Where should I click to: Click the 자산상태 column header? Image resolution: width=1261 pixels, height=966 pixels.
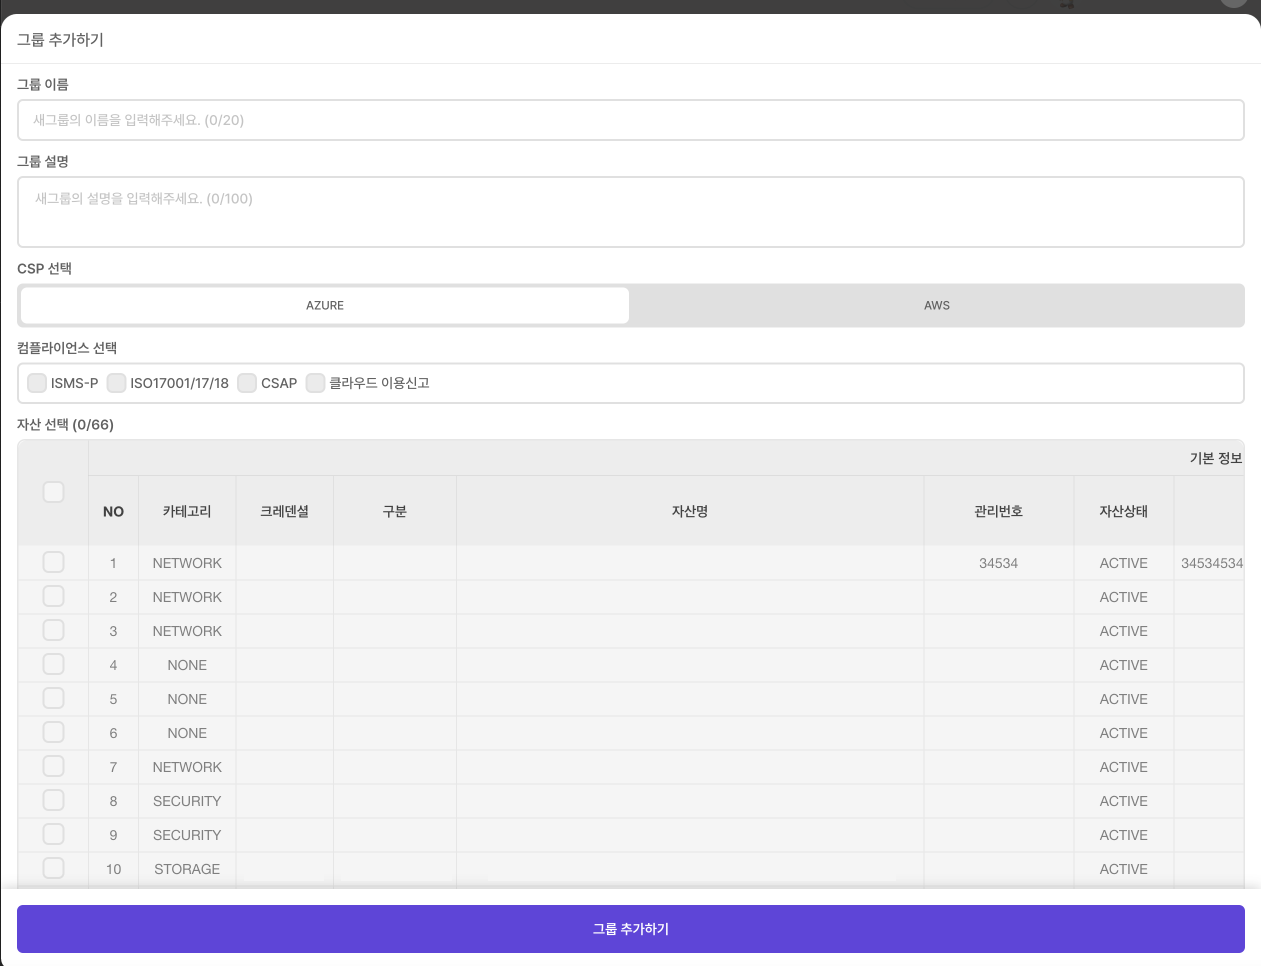(1123, 511)
